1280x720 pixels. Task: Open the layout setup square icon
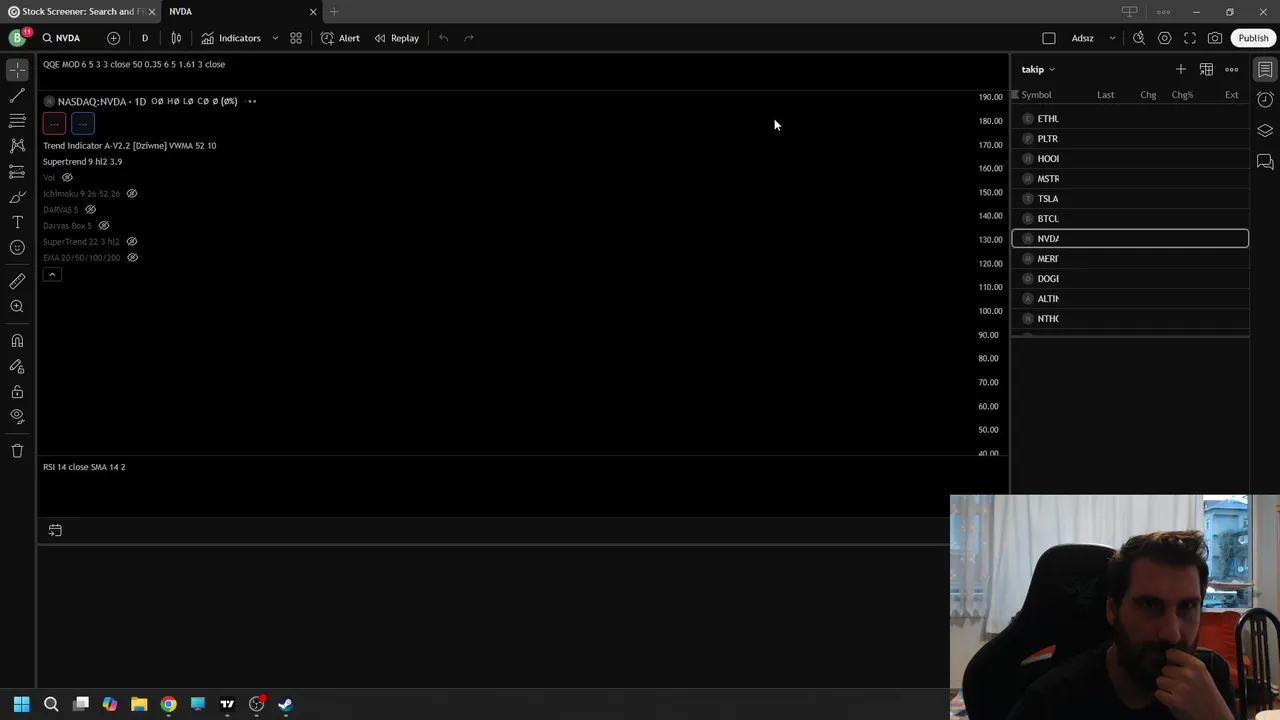point(1049,38)
